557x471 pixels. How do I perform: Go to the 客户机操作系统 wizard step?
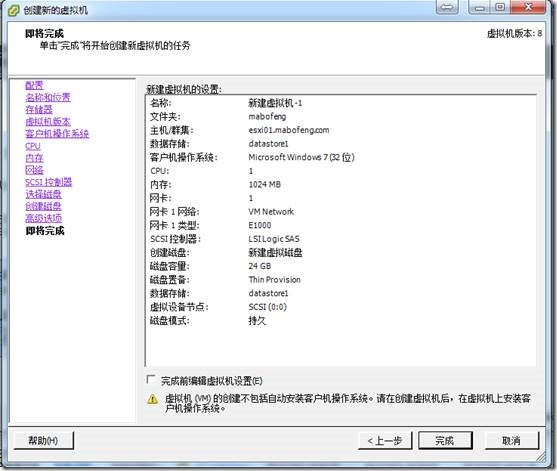pyautogui.click(x=57, y=134)
